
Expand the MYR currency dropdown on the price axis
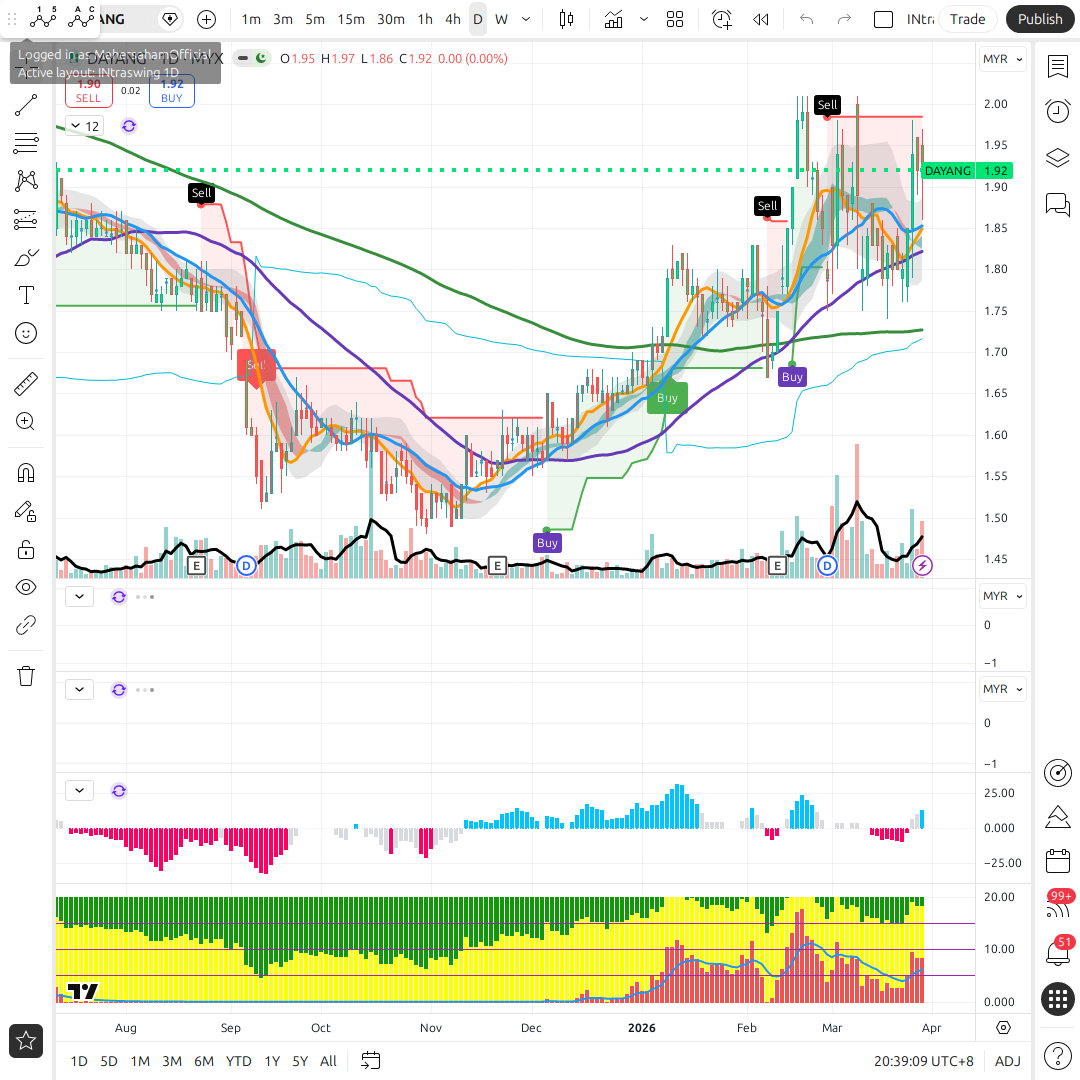(1003, 59)
